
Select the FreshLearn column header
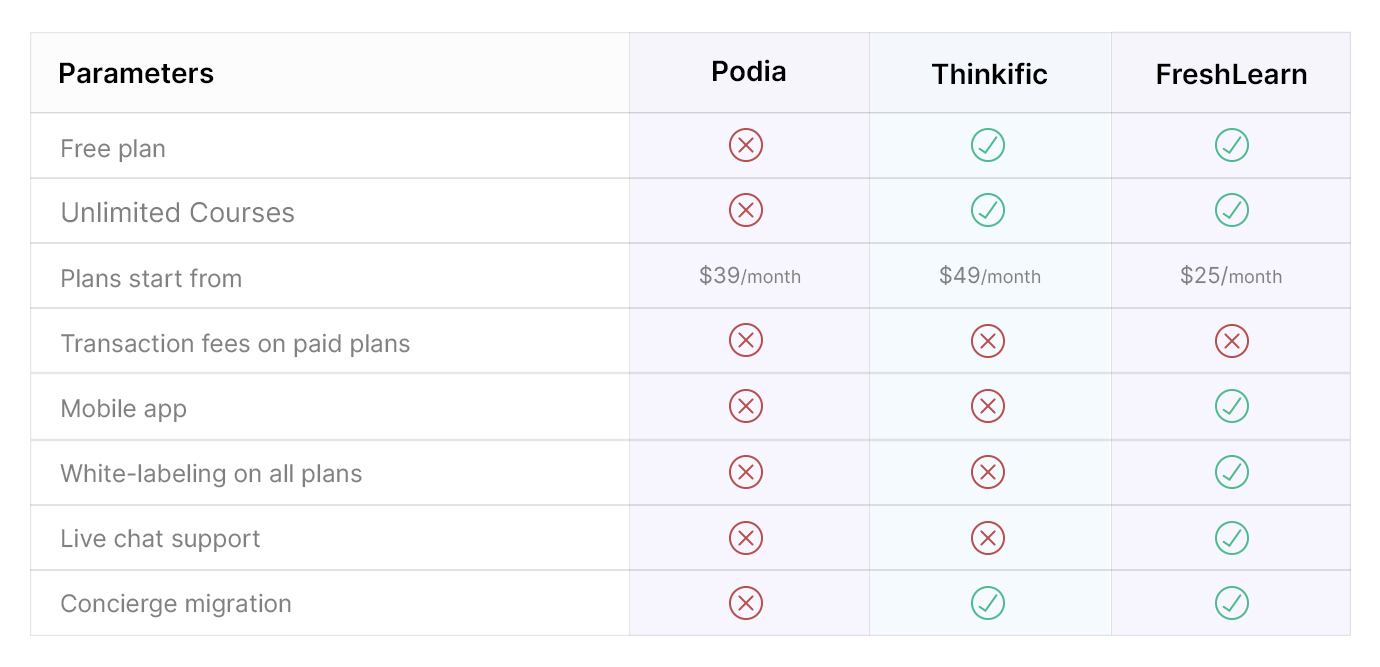point(1231,75)
